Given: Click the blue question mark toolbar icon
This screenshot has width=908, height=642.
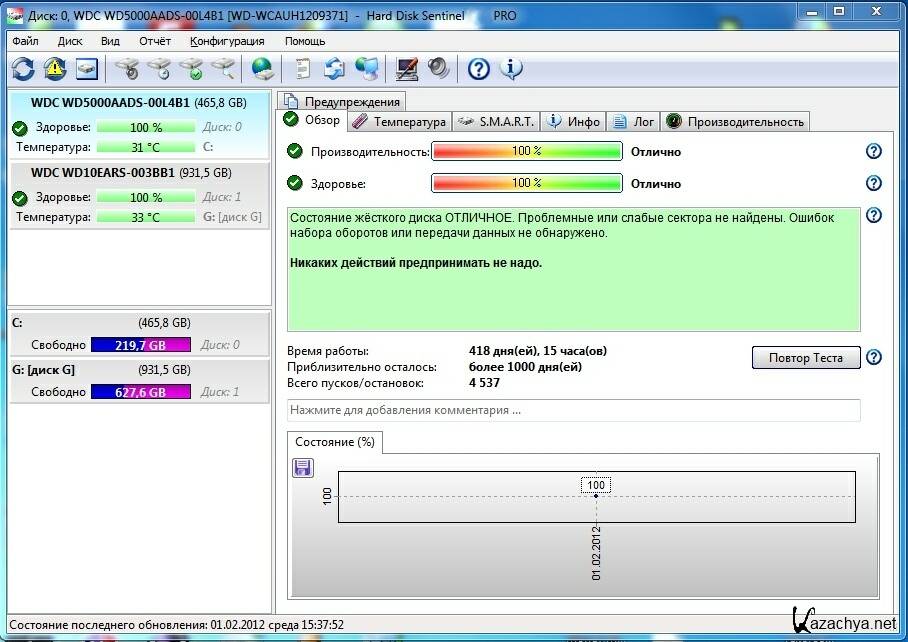Looking at the screenshot, I should (479, 68).
